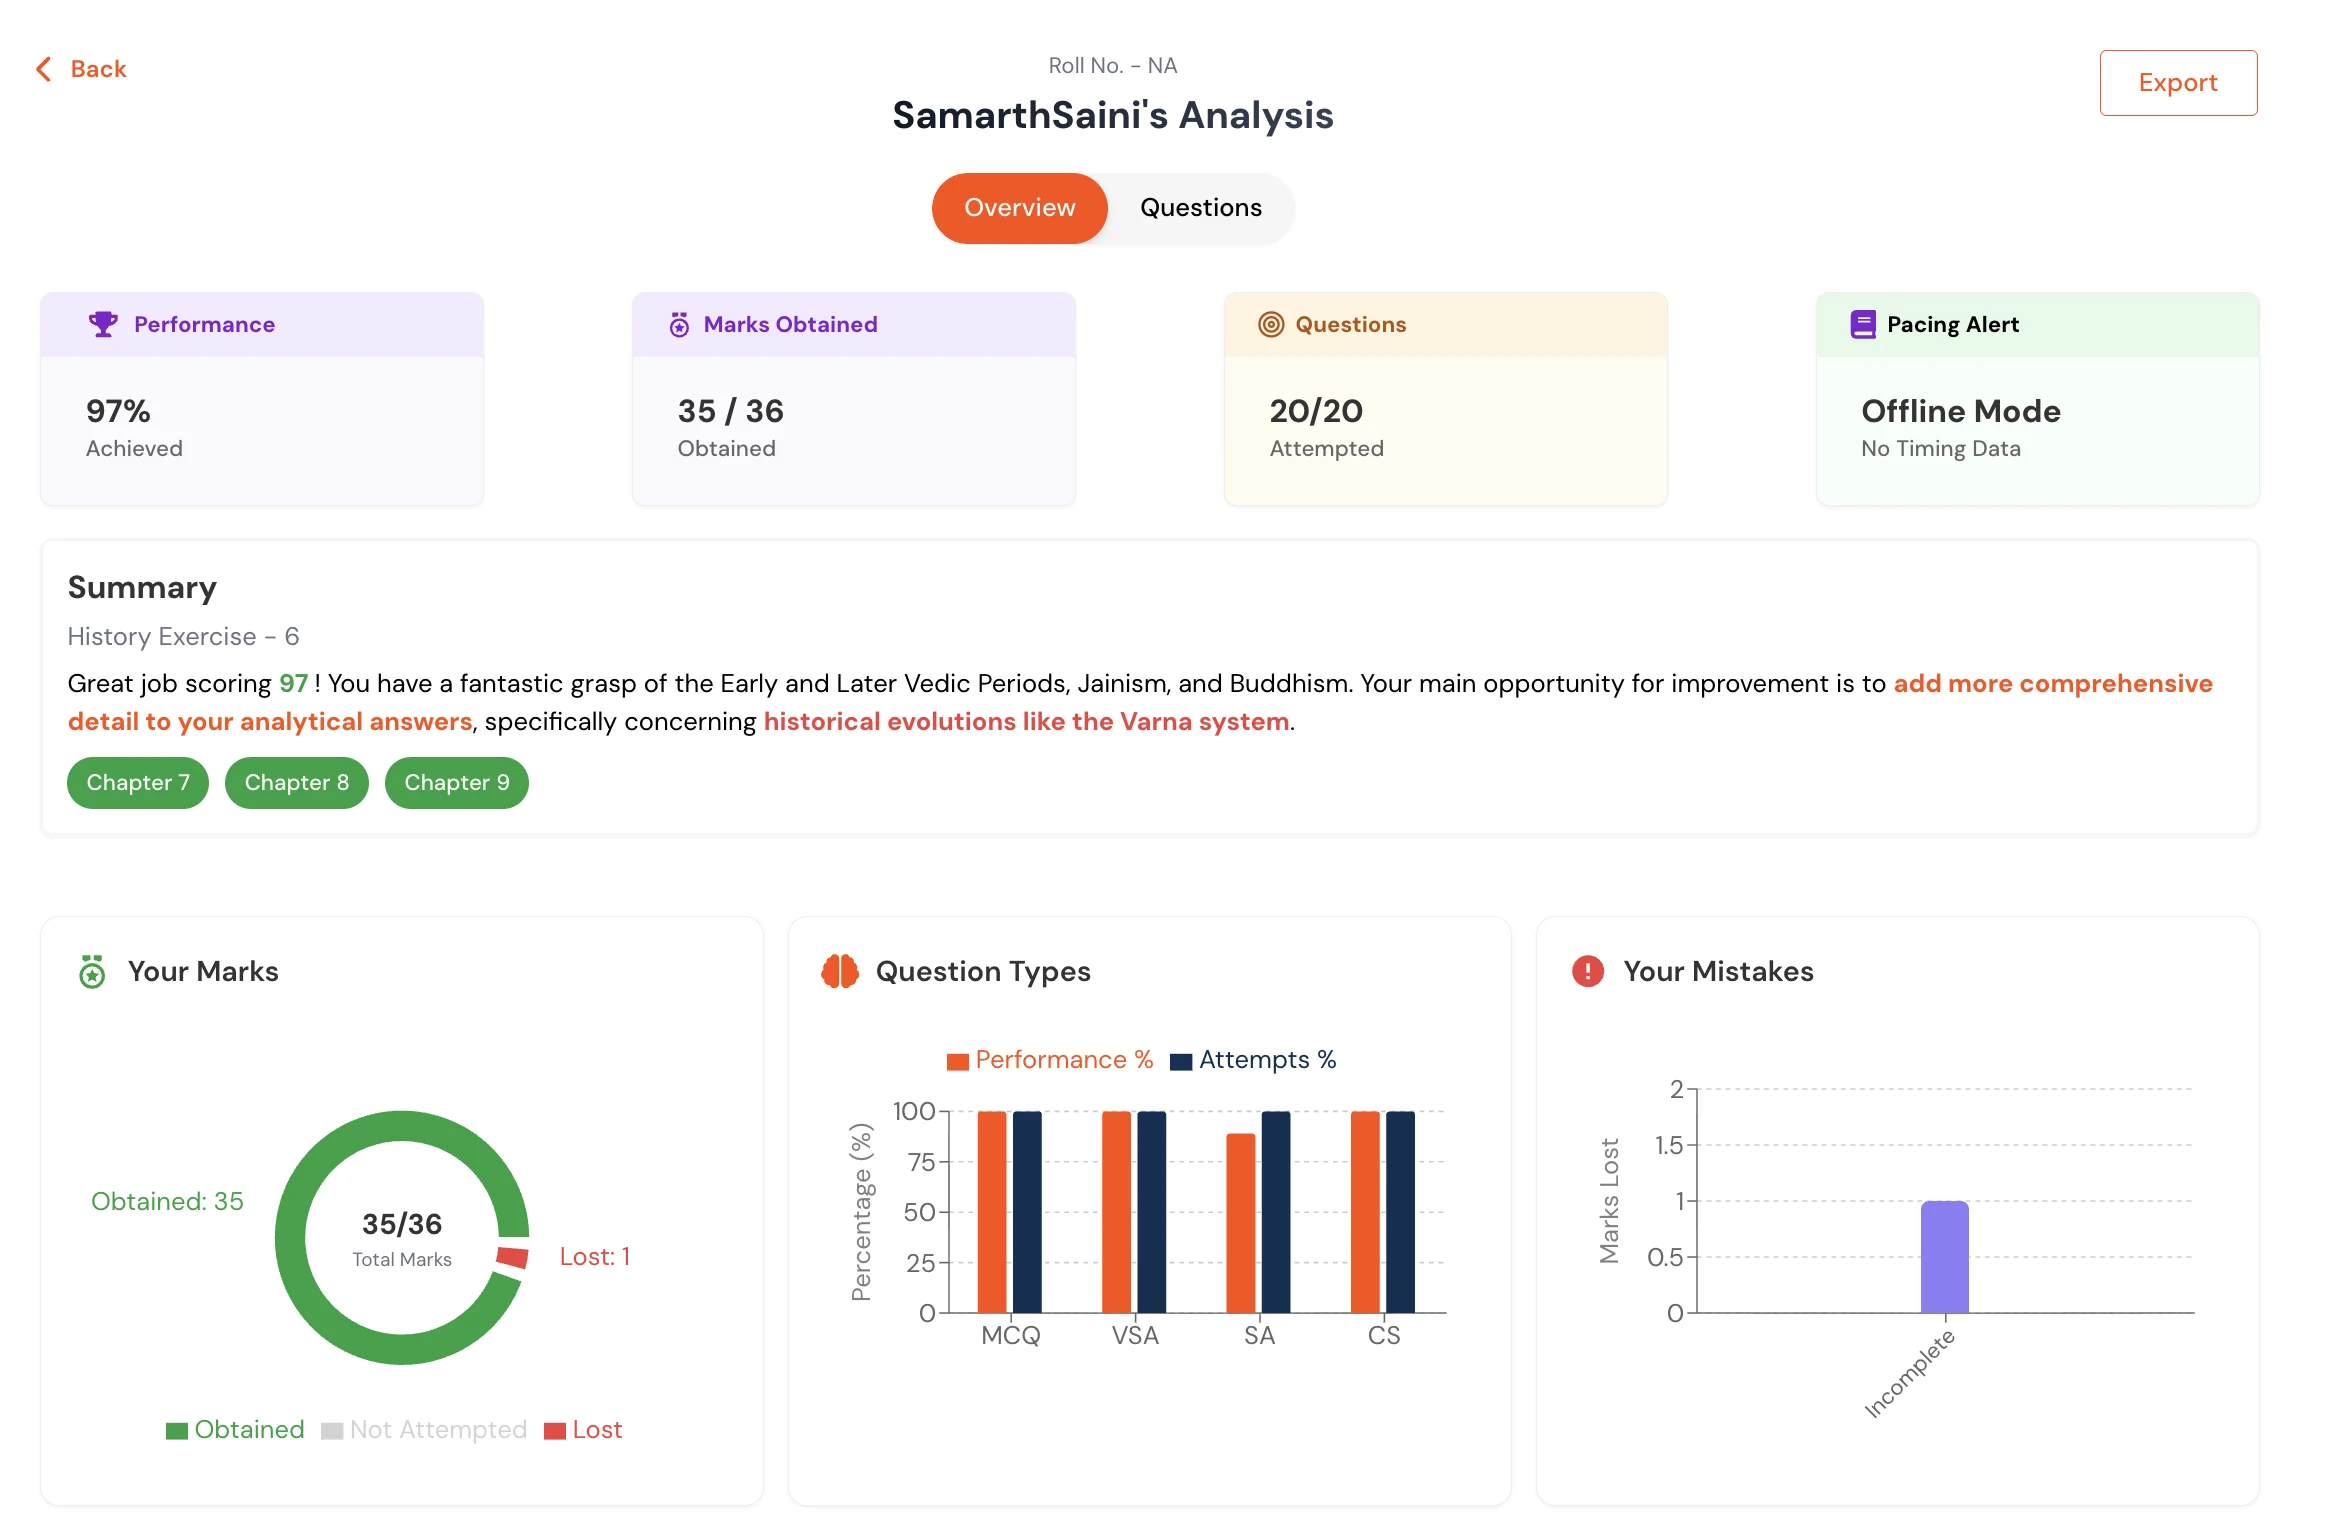Click the Question Types brain icon
2326x1538 pixels.
coord(840,971)
